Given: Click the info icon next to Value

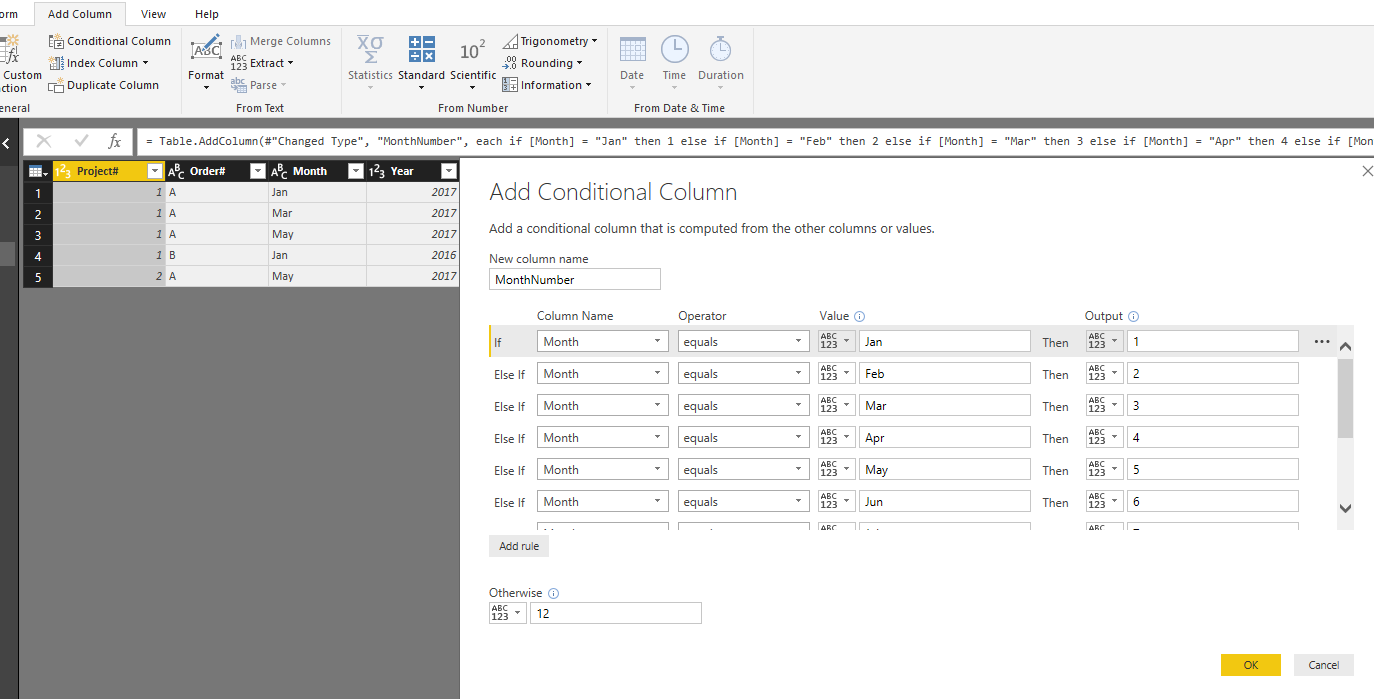Looking at the screenshot, I should 860,316.
